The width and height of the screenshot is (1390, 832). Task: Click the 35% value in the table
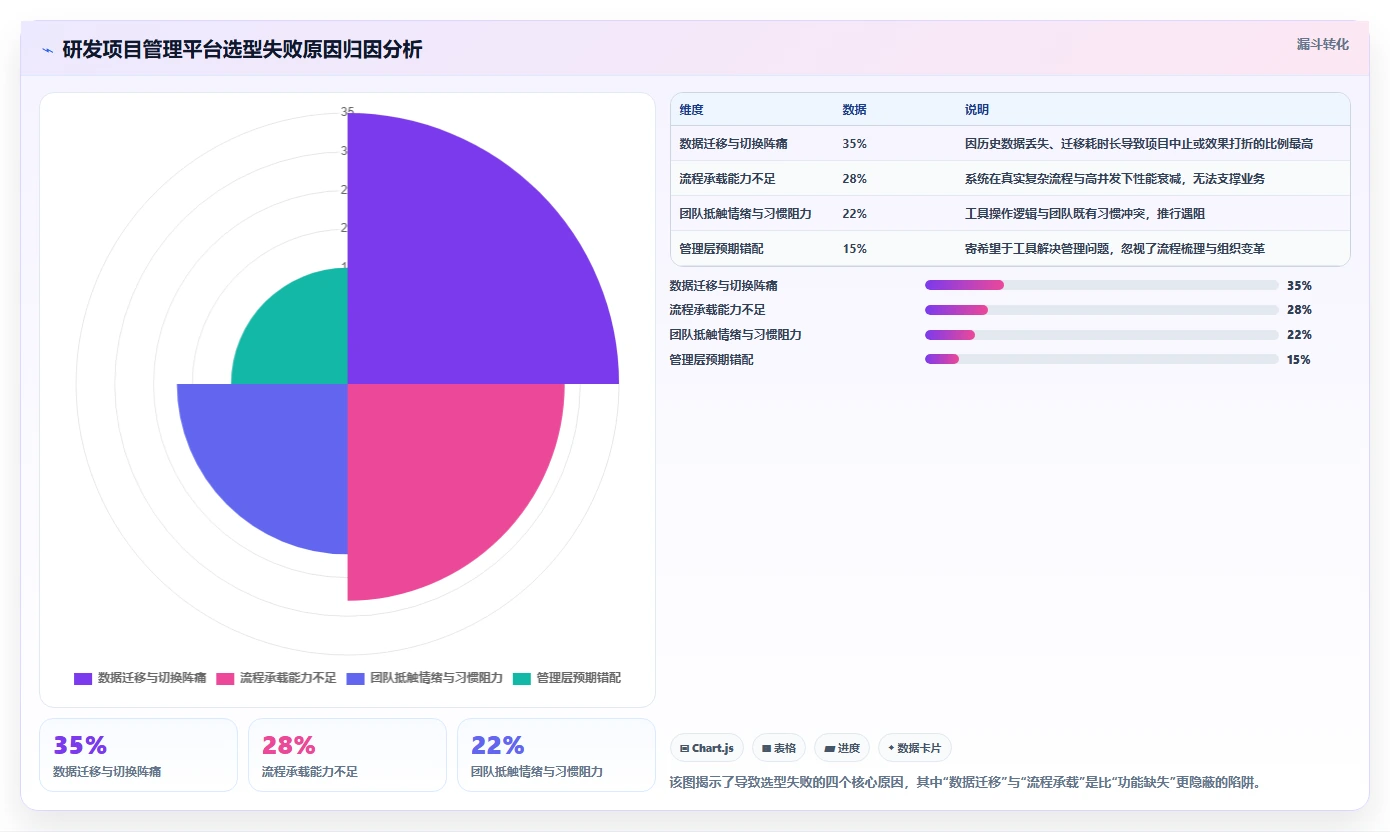855,144
